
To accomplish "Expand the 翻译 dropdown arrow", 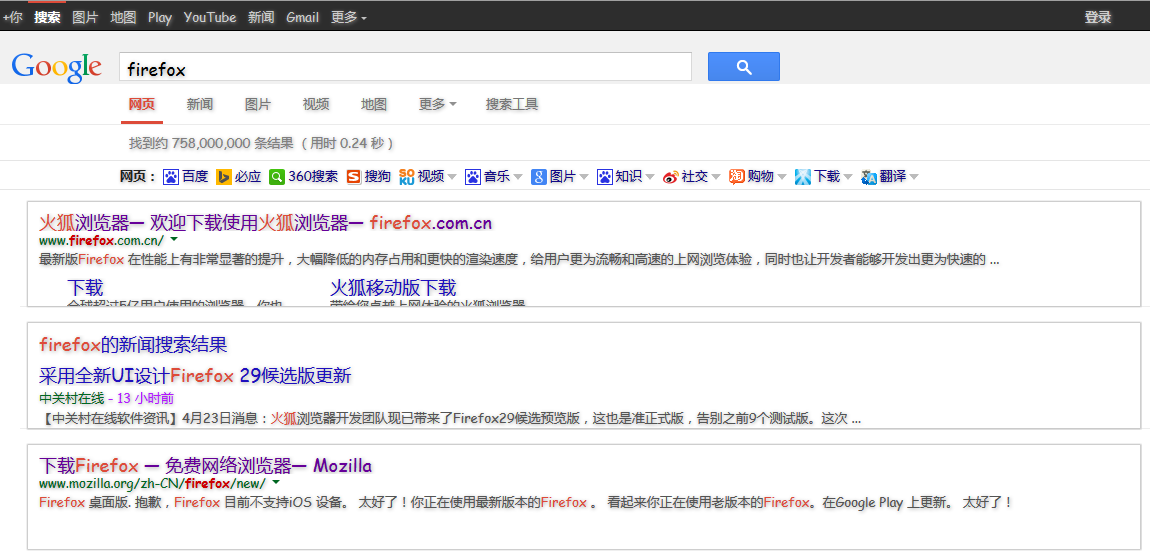I will [x=914, y=177].
